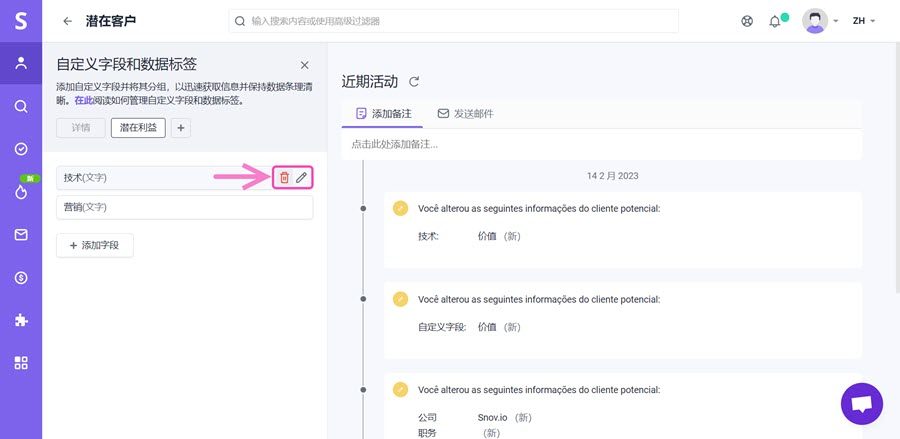Screen dimensions: 900x439
Task: Delete the 技术 field with trash icon
Action: pyautogui.click(x=284, y=178)
